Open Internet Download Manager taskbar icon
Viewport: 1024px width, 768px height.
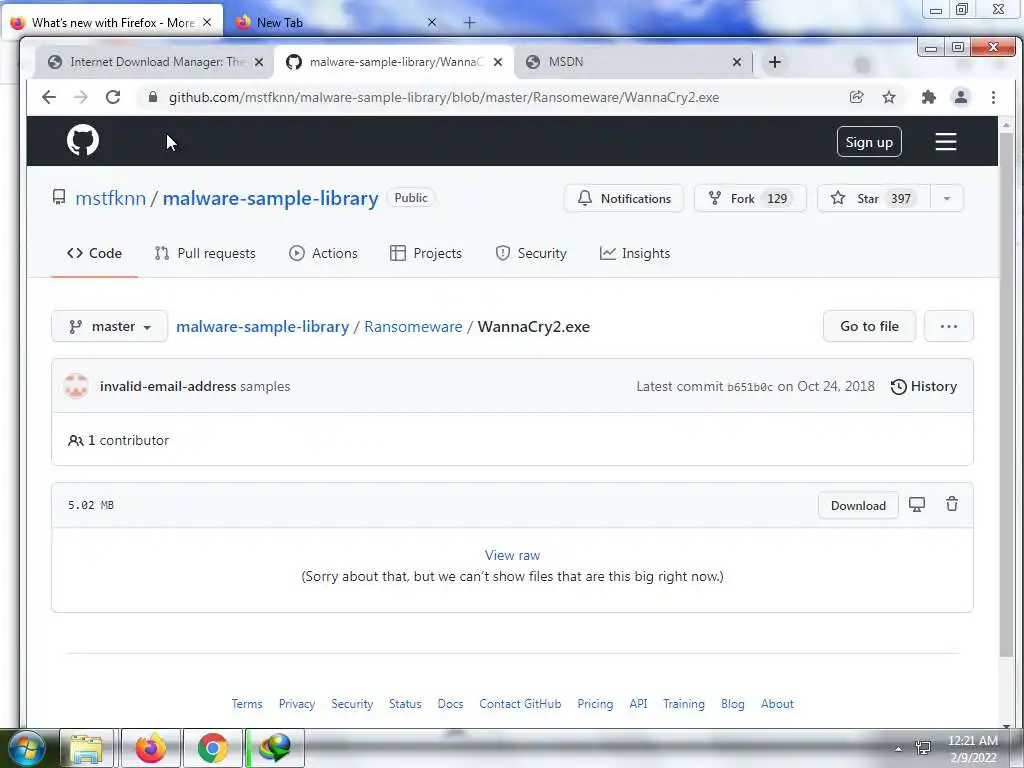(274, 748)
